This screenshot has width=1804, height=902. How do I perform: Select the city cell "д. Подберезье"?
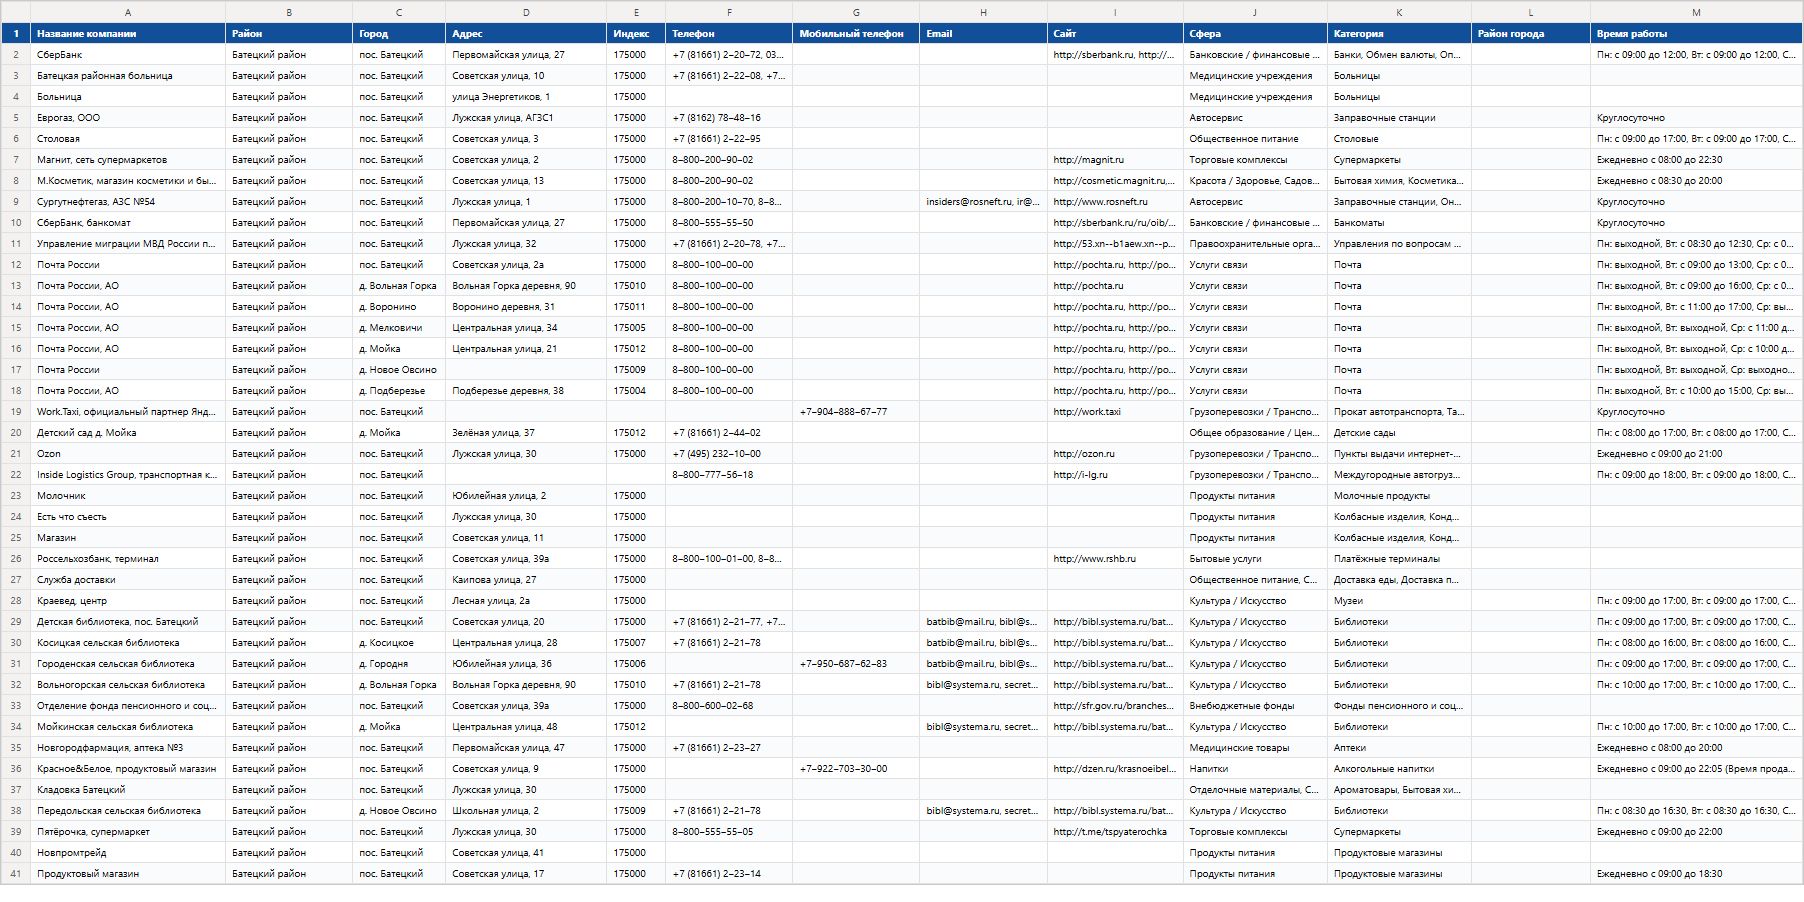pyautogui.click(x=399, y=391)
